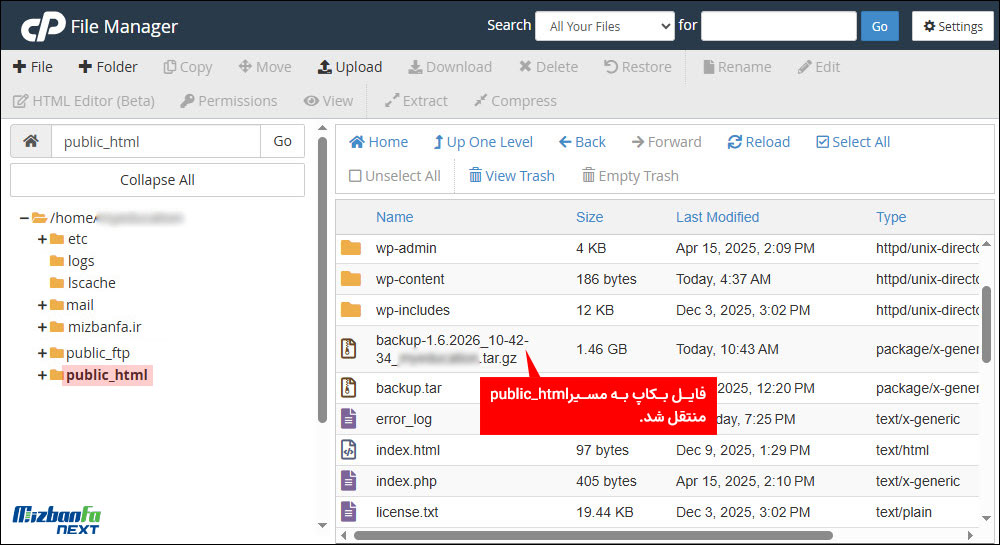The image size is (1000, 545).
Task: Expand the mail folder tree node
Action: 42,305
